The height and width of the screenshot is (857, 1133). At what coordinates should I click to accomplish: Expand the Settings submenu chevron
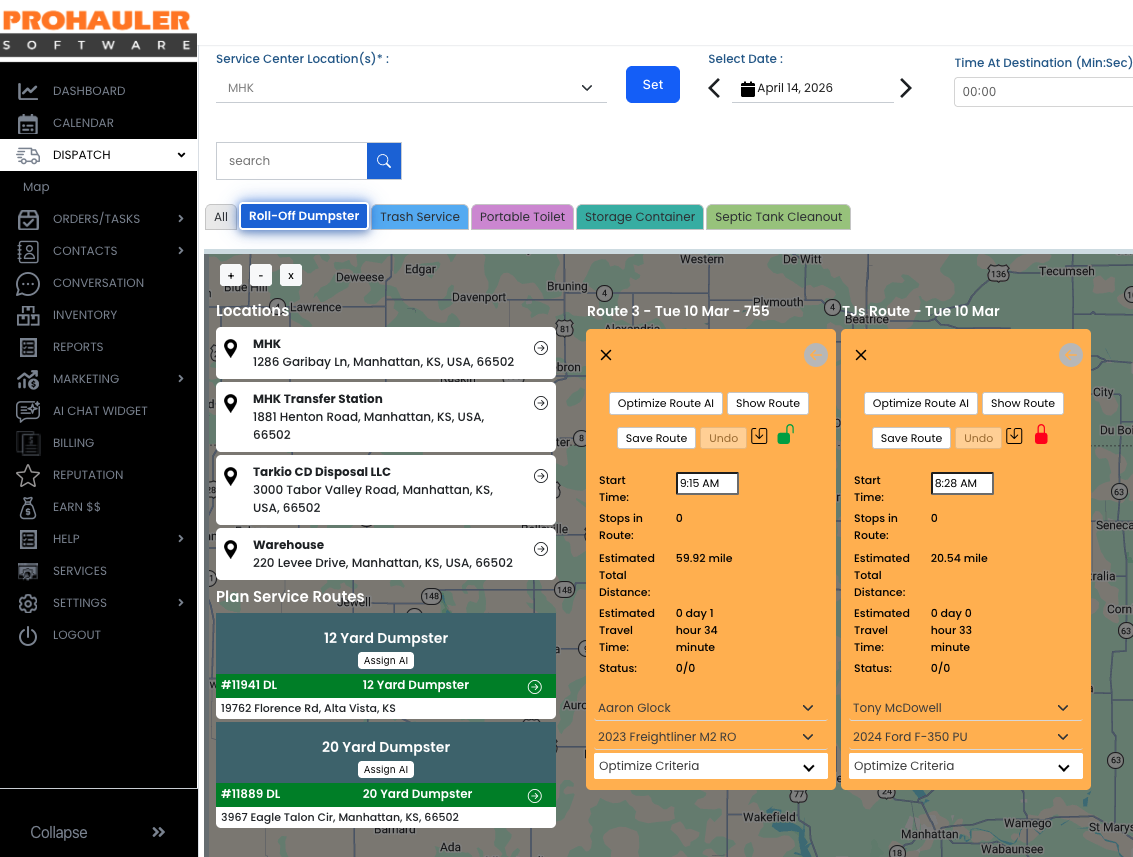[181, 603]
